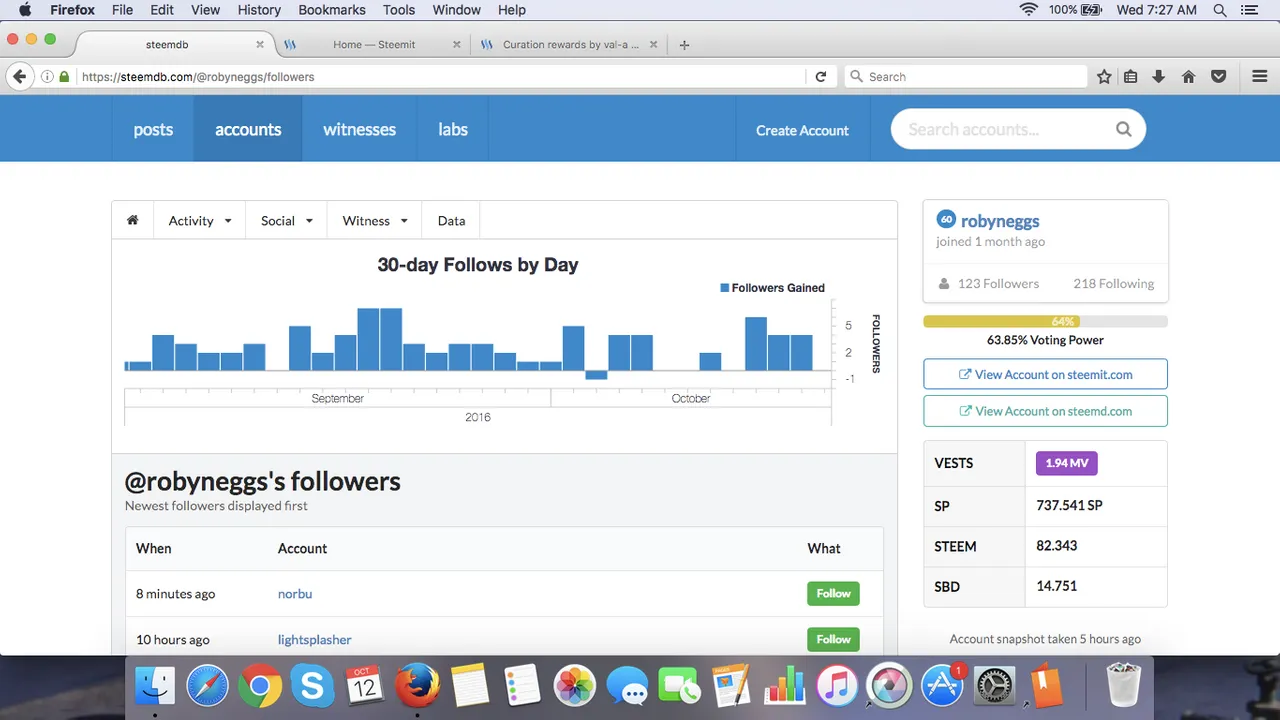Open a new tab with the plus icon
The height and width of the screenshot is (720, 1280).
(x=685, y=45)
